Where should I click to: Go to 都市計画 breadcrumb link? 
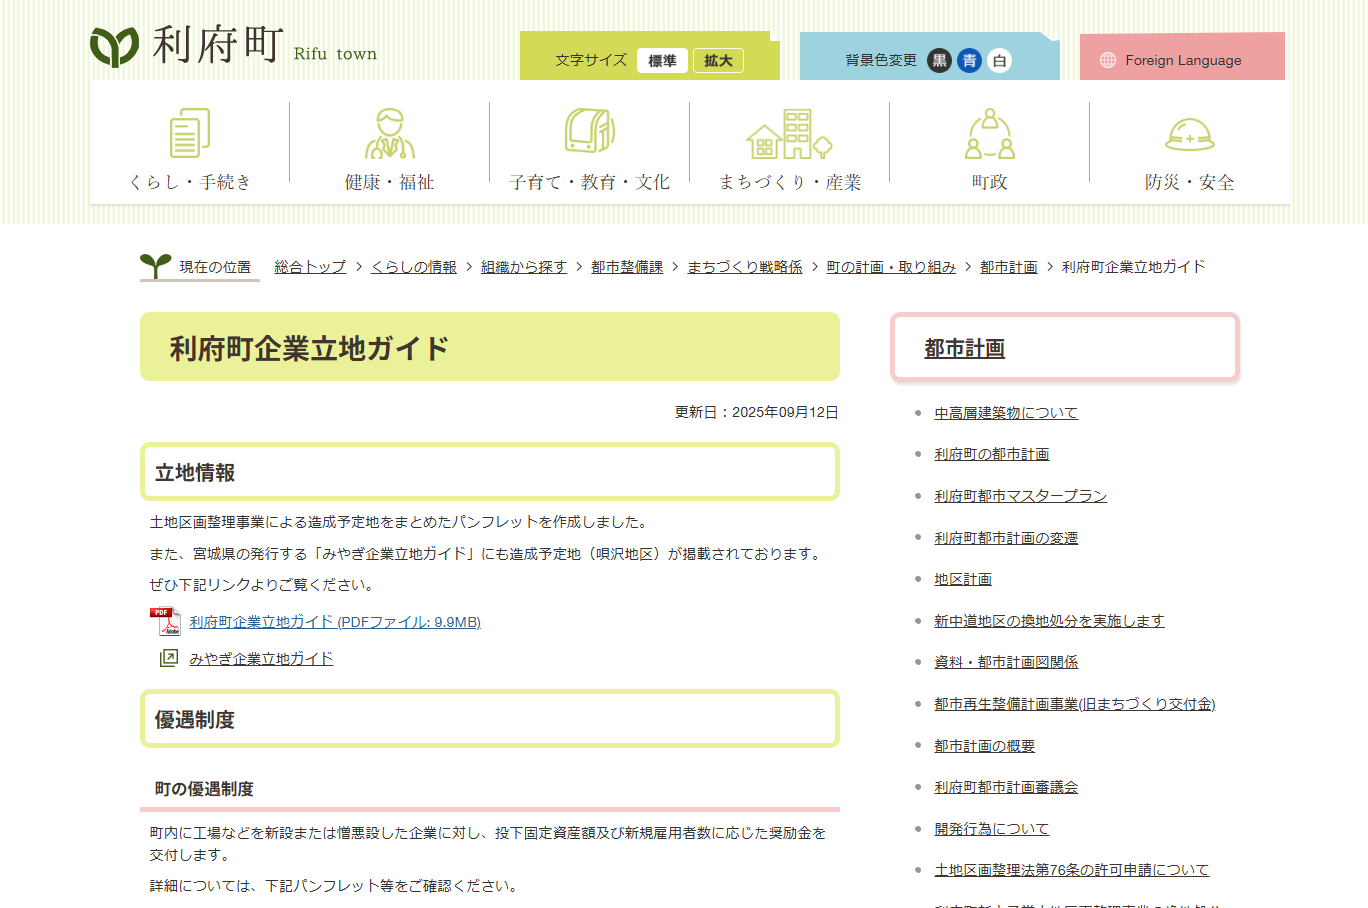pyautogui.click(x=1009, y=267)
